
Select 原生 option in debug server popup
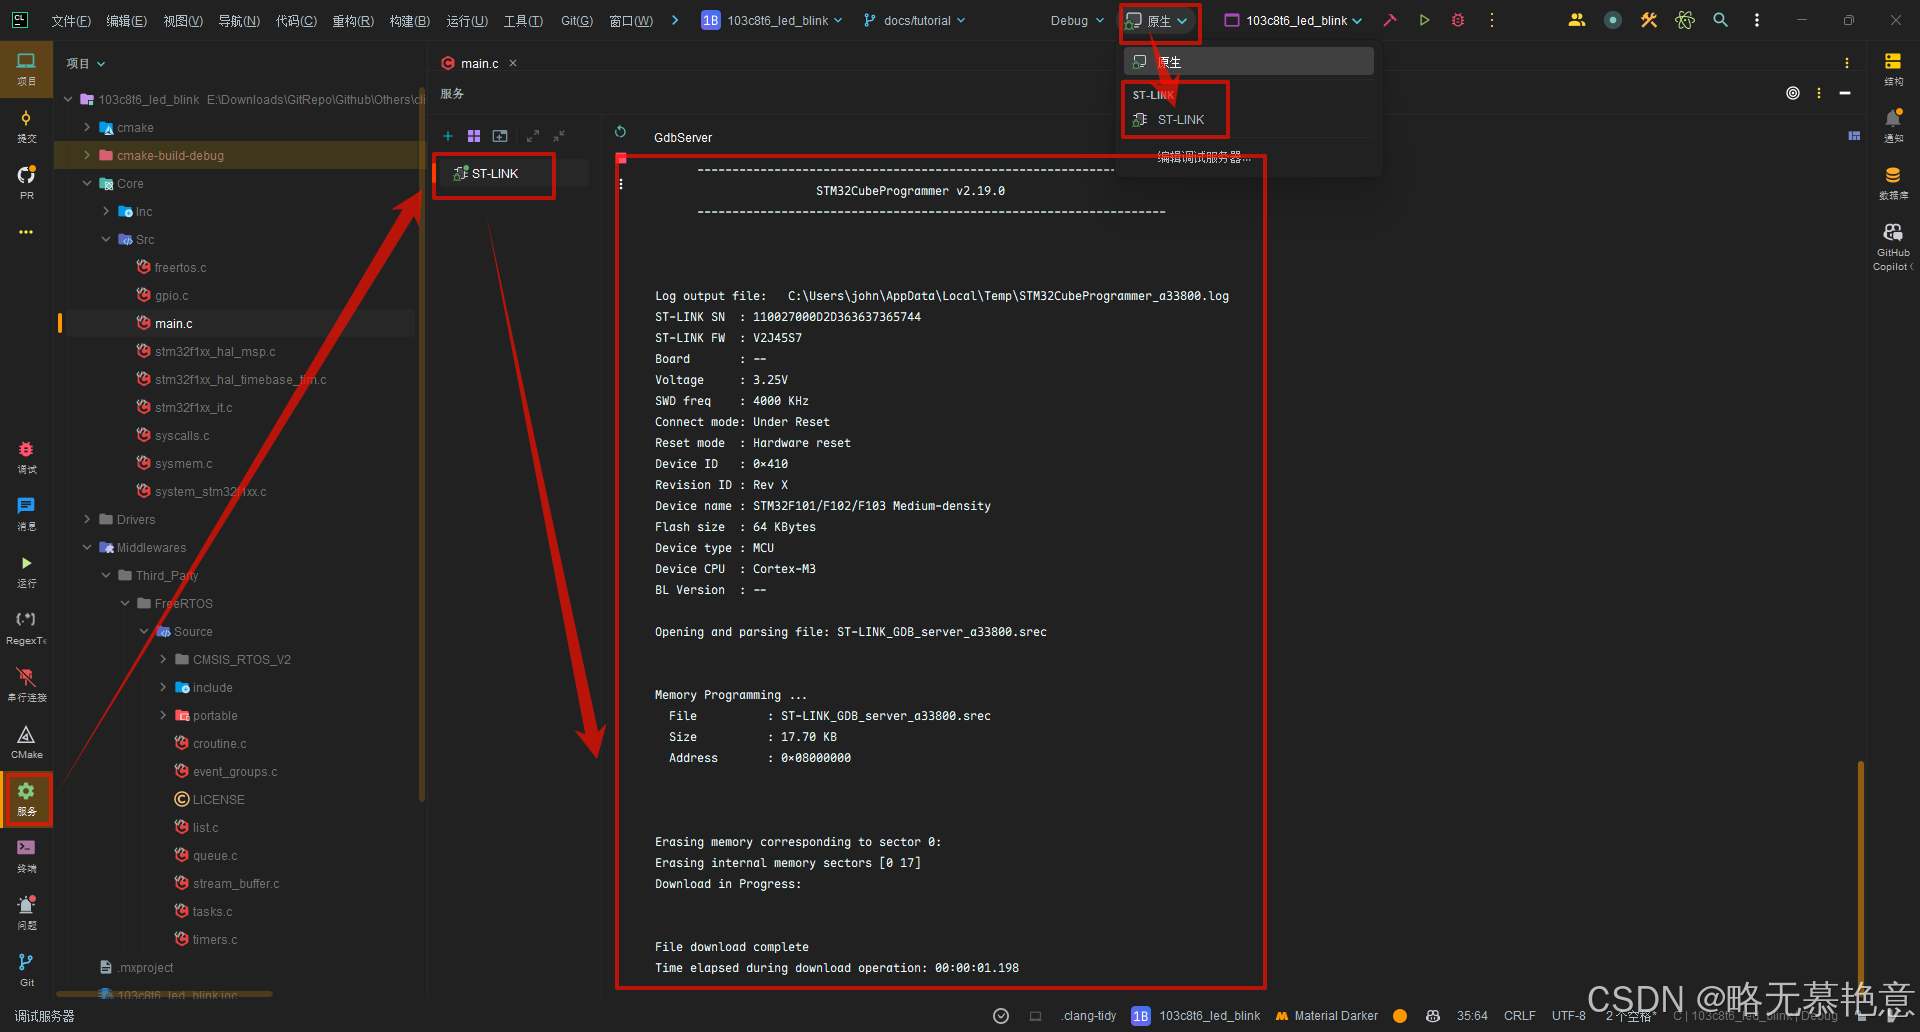point(1249,62)
